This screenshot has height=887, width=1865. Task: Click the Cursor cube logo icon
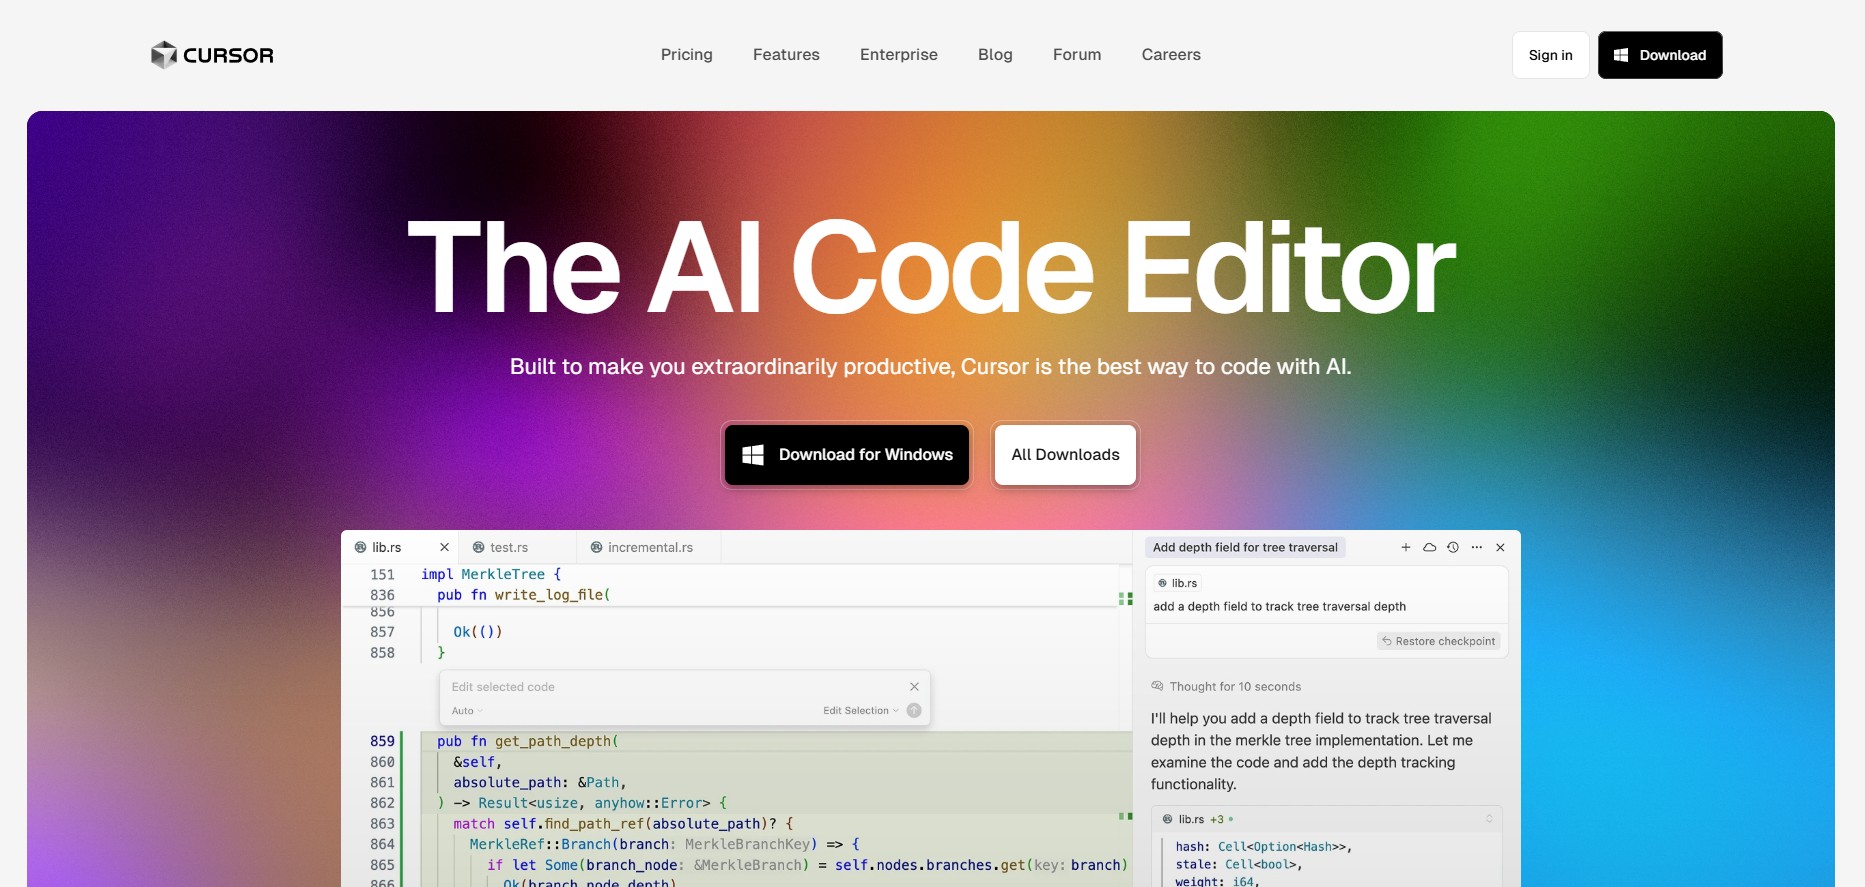[x=164, y=55]
